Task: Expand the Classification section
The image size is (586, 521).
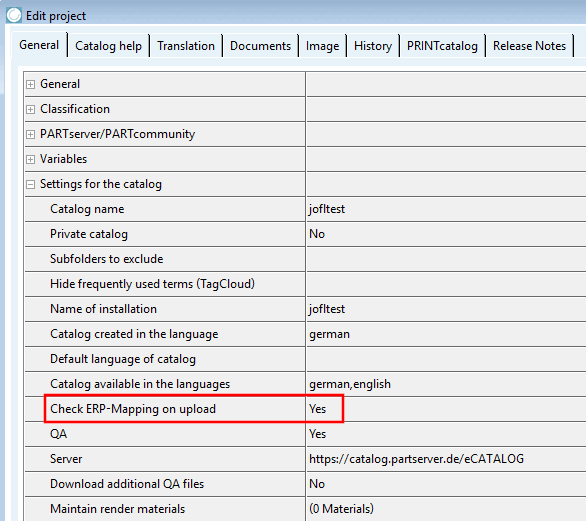Action: 31,110
